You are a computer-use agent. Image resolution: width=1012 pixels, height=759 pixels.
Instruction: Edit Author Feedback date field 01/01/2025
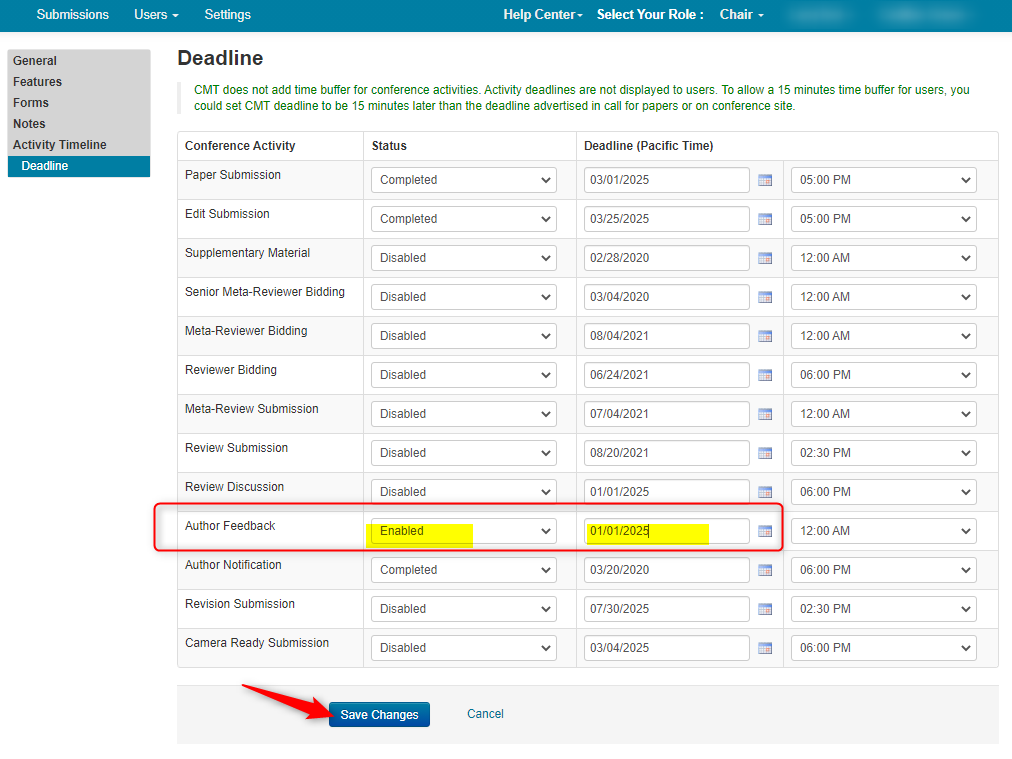click(x=667, y=531)
